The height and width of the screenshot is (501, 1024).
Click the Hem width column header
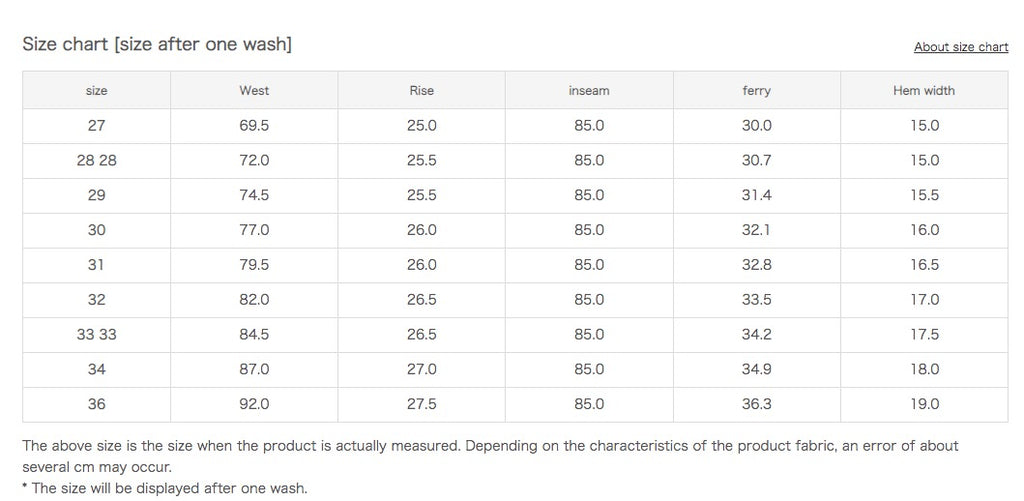(924, 90)
